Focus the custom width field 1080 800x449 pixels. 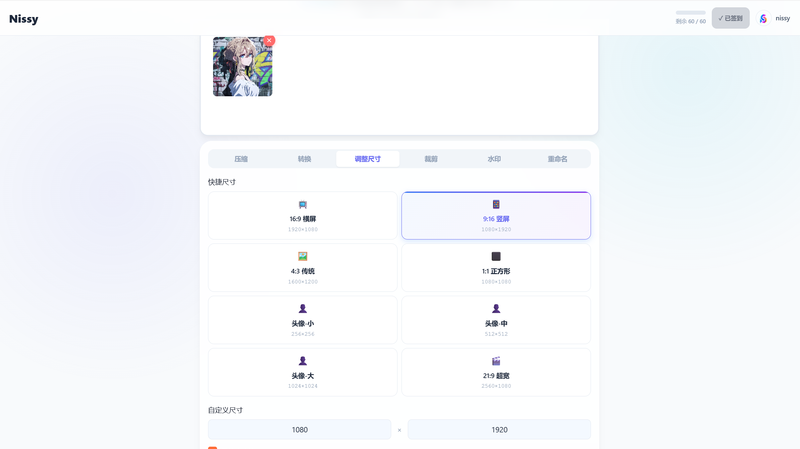[299, 430]
